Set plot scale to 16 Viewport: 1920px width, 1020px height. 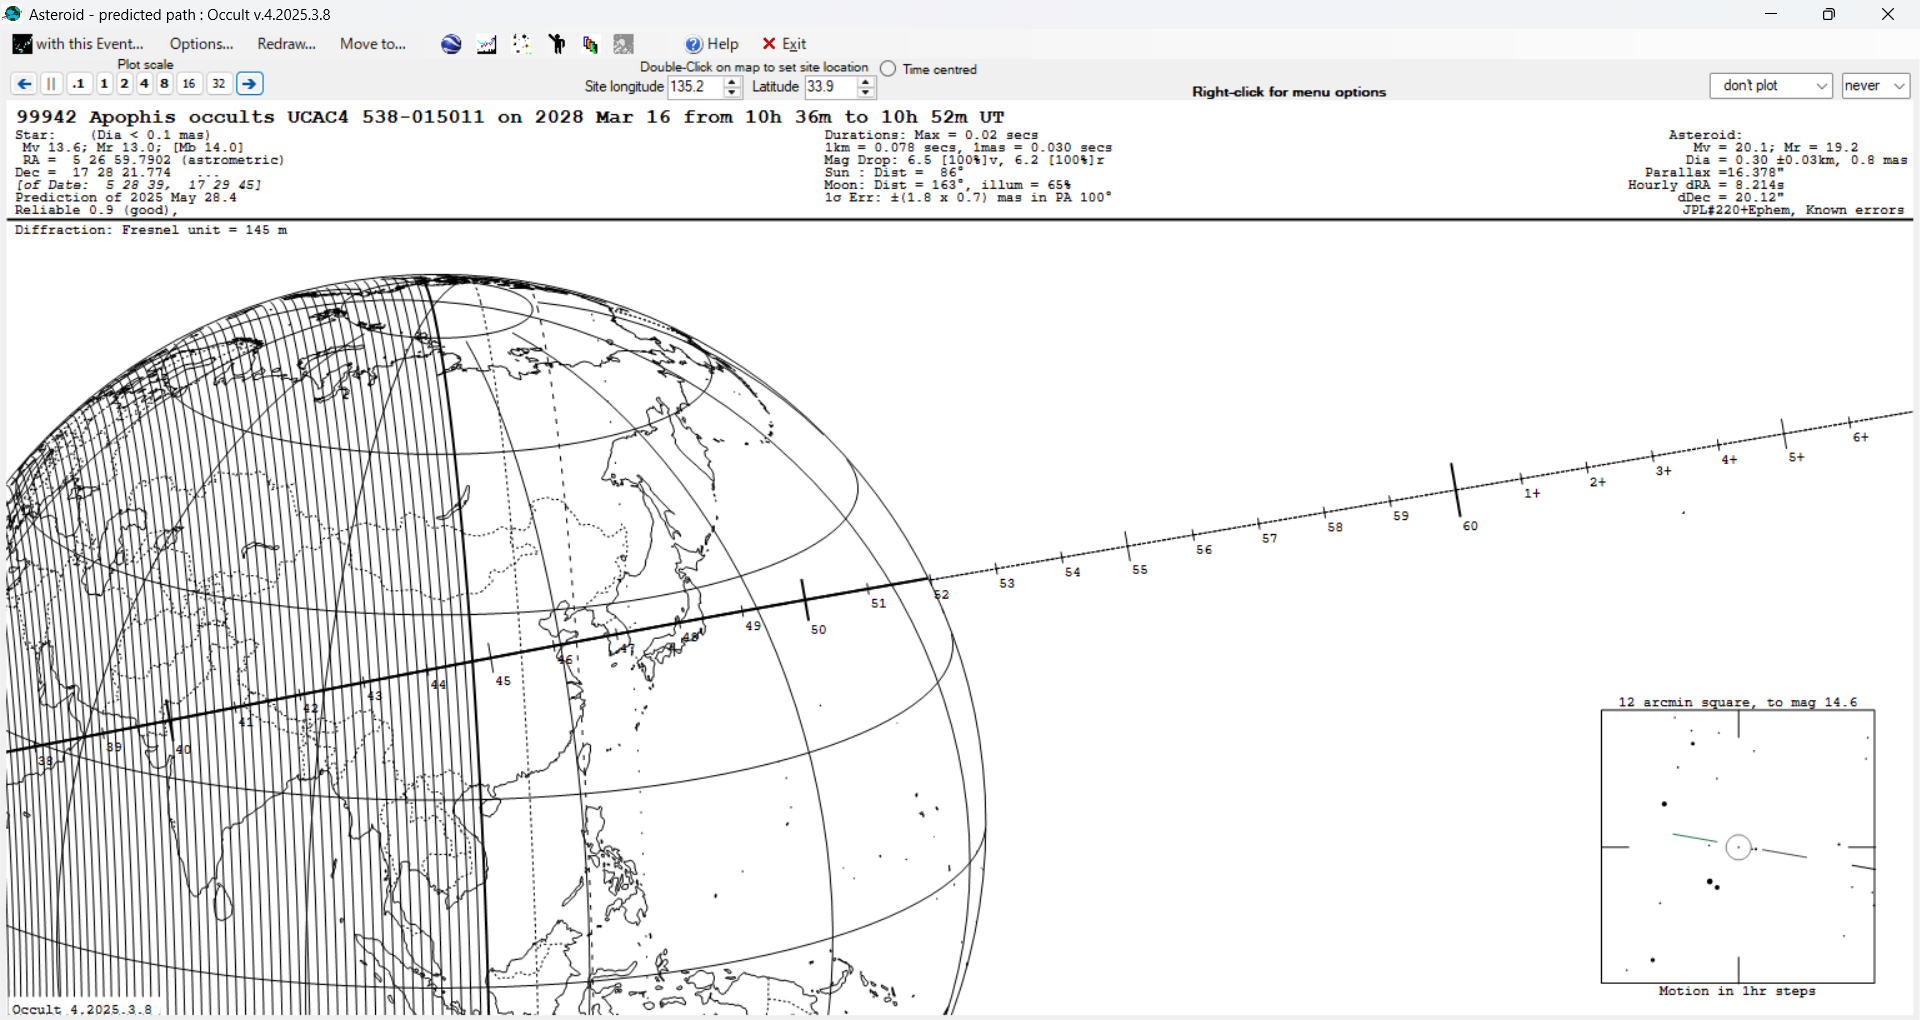tap(189, 84)
